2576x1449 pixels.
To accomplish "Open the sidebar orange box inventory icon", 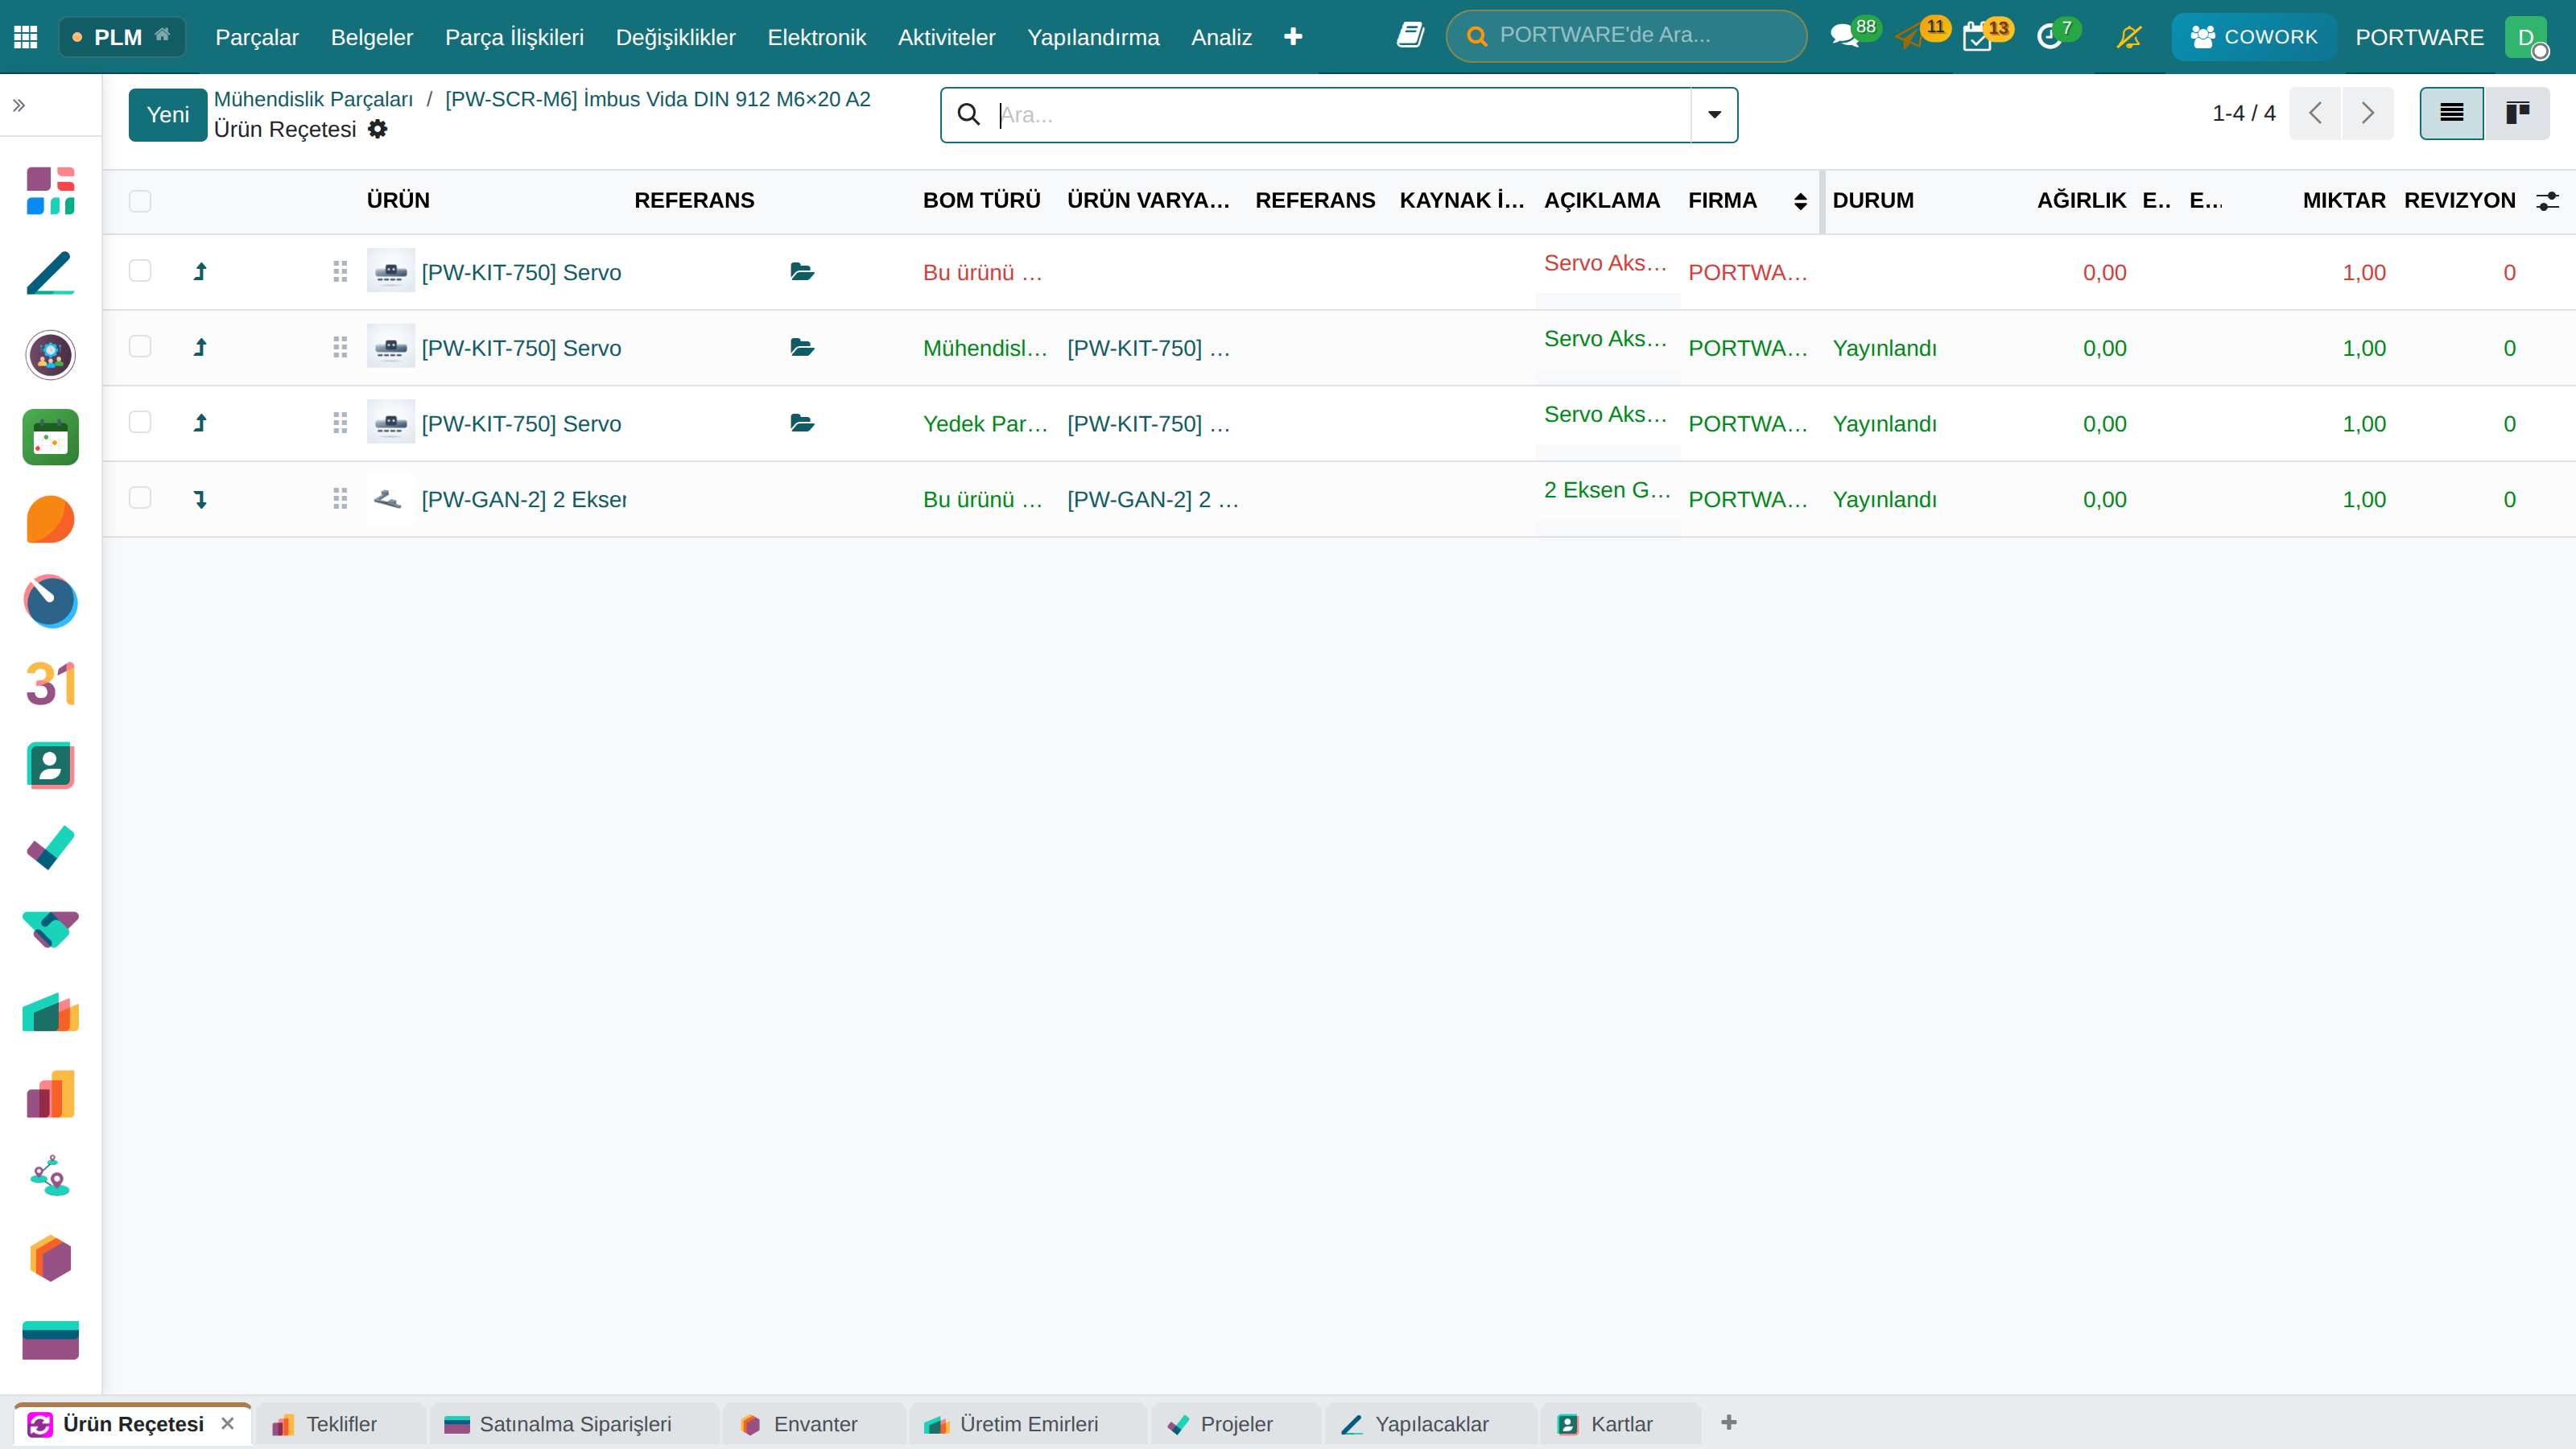I will (50, 1259).
